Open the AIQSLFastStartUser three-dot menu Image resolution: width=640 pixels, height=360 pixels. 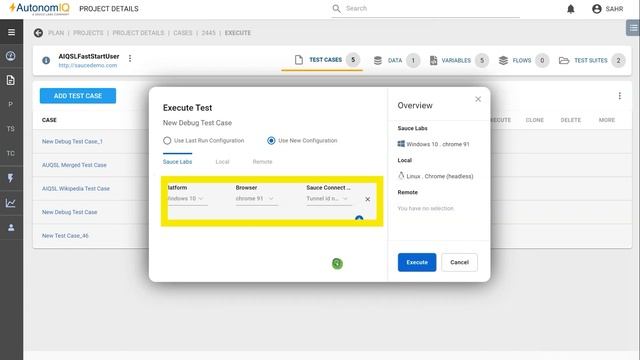click(x=130, y=58)
